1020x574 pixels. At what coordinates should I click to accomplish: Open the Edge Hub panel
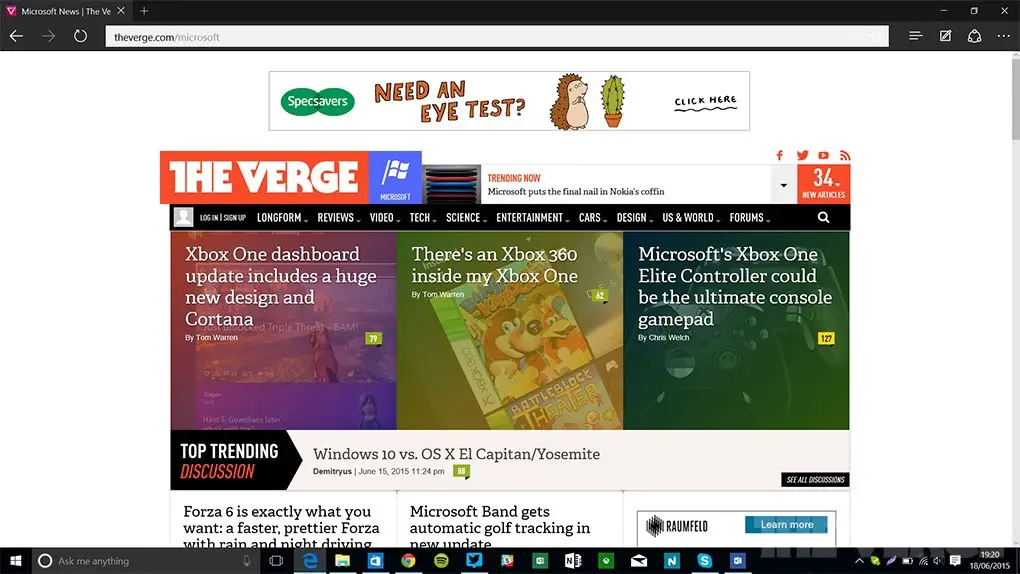[915, 36]
